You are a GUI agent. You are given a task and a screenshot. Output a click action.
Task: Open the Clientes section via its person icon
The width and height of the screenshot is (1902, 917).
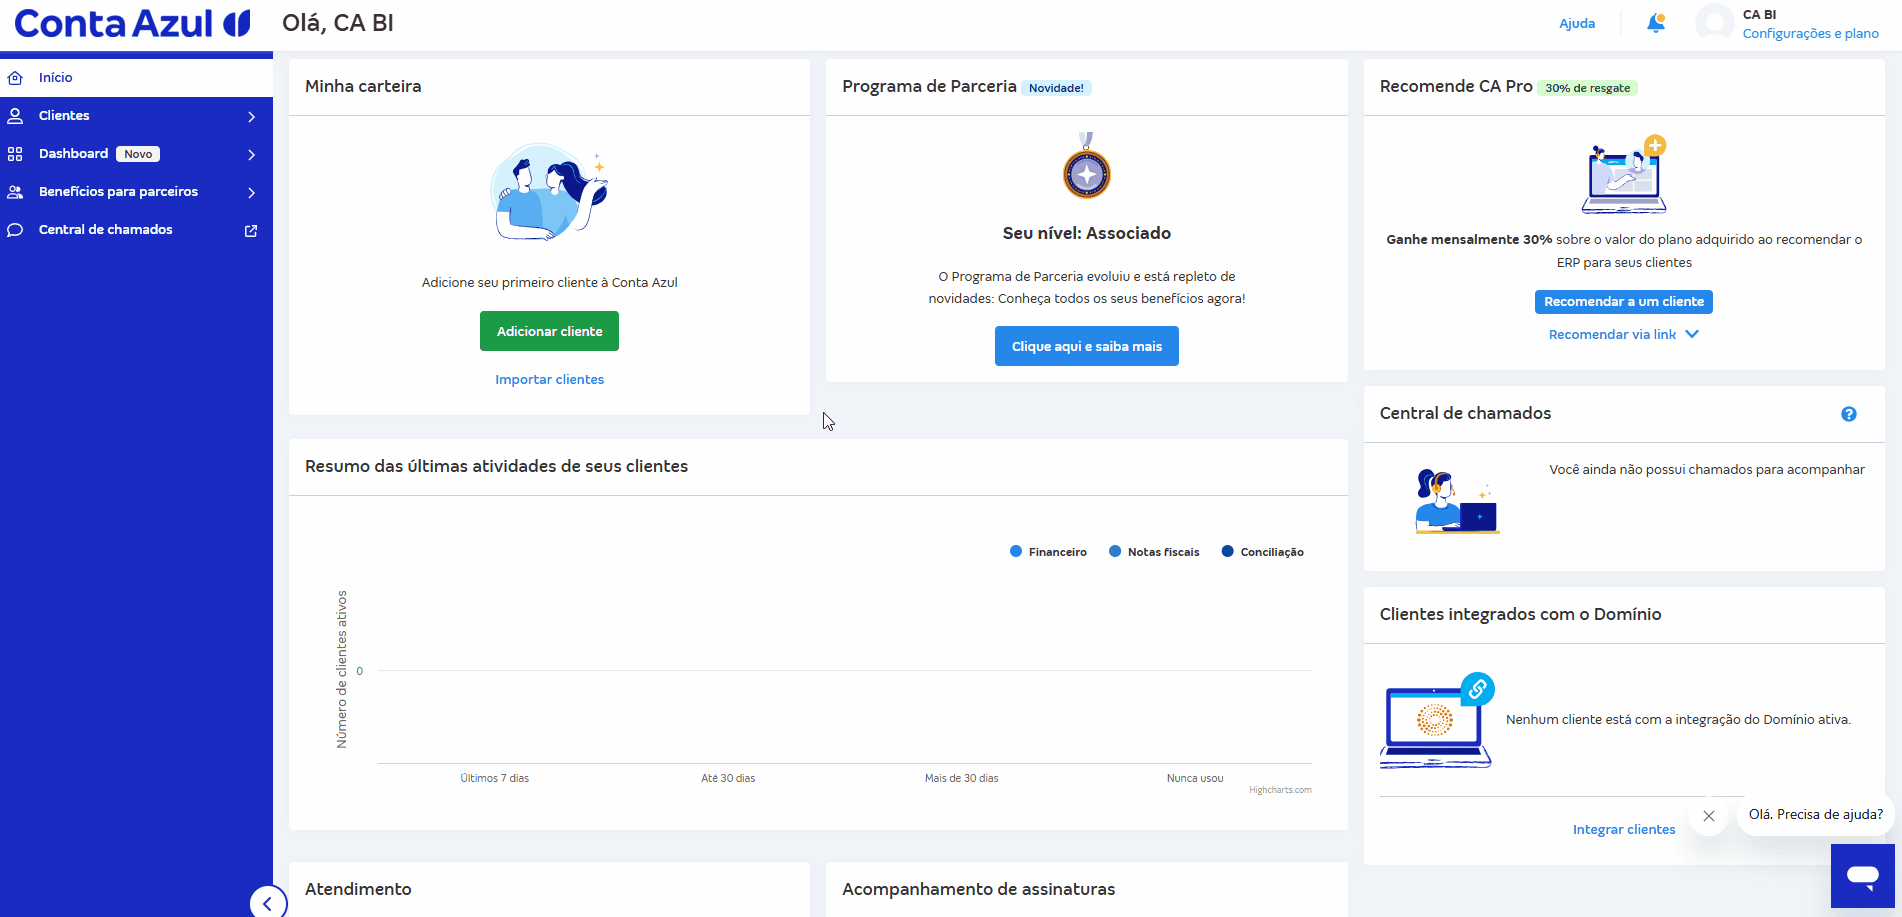[x=15, y=115]
